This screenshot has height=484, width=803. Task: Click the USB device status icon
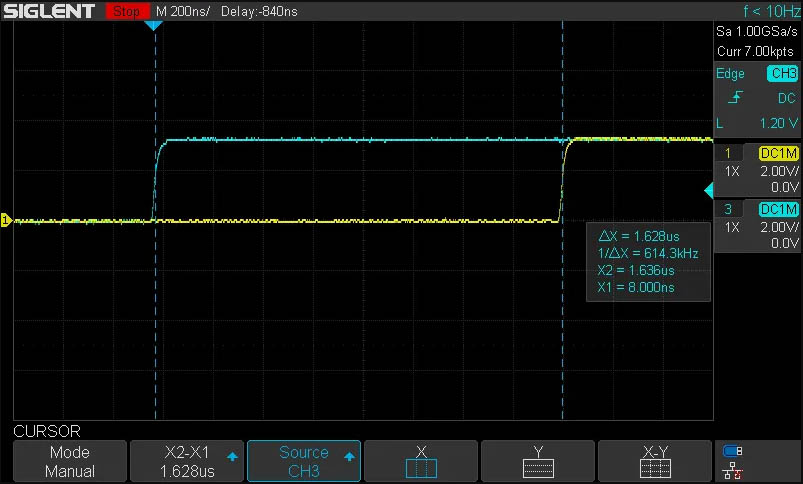point(732,451)
